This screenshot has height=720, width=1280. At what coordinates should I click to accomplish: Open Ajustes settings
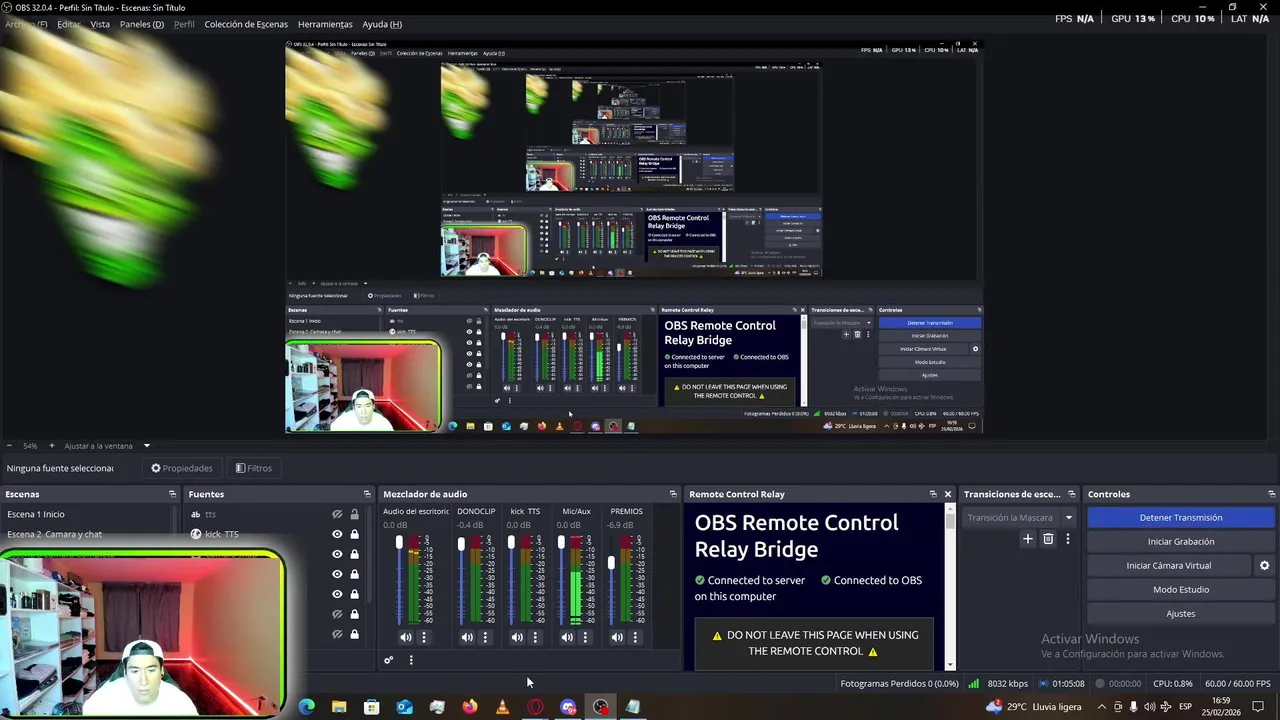[x=1181, y=614]
